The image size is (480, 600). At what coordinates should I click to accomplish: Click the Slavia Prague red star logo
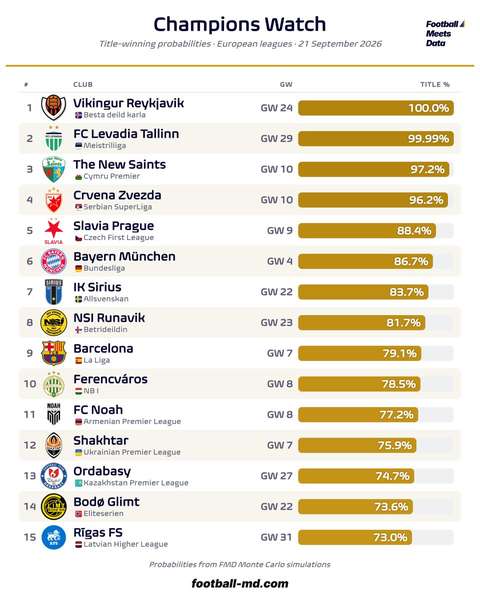(x=54, y=231)
